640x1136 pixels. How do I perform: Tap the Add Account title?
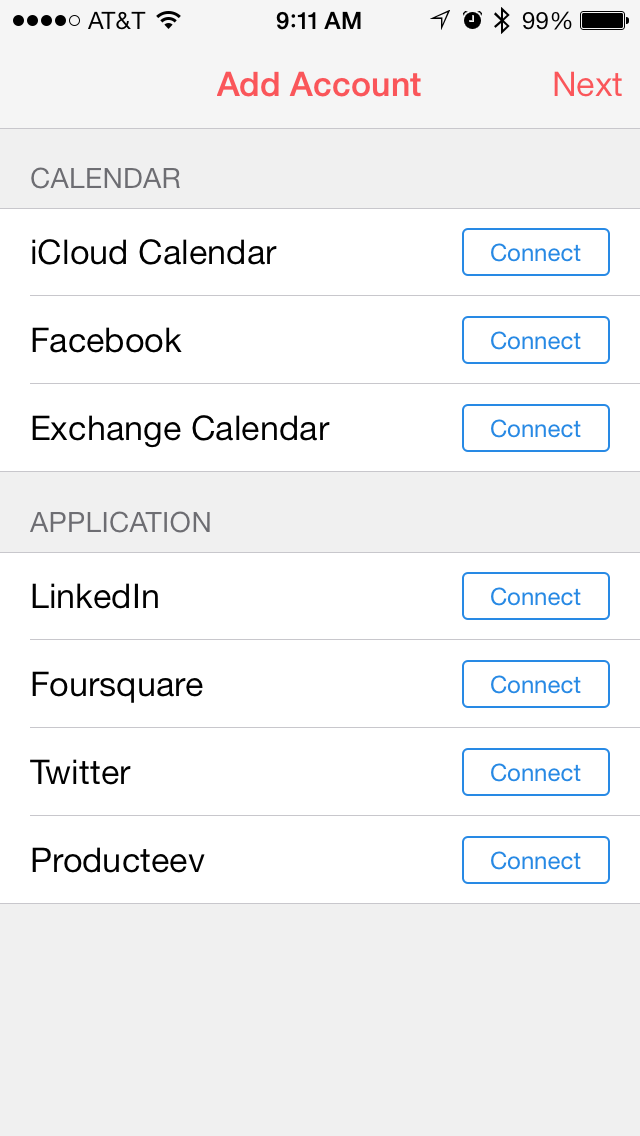(319, 85)
